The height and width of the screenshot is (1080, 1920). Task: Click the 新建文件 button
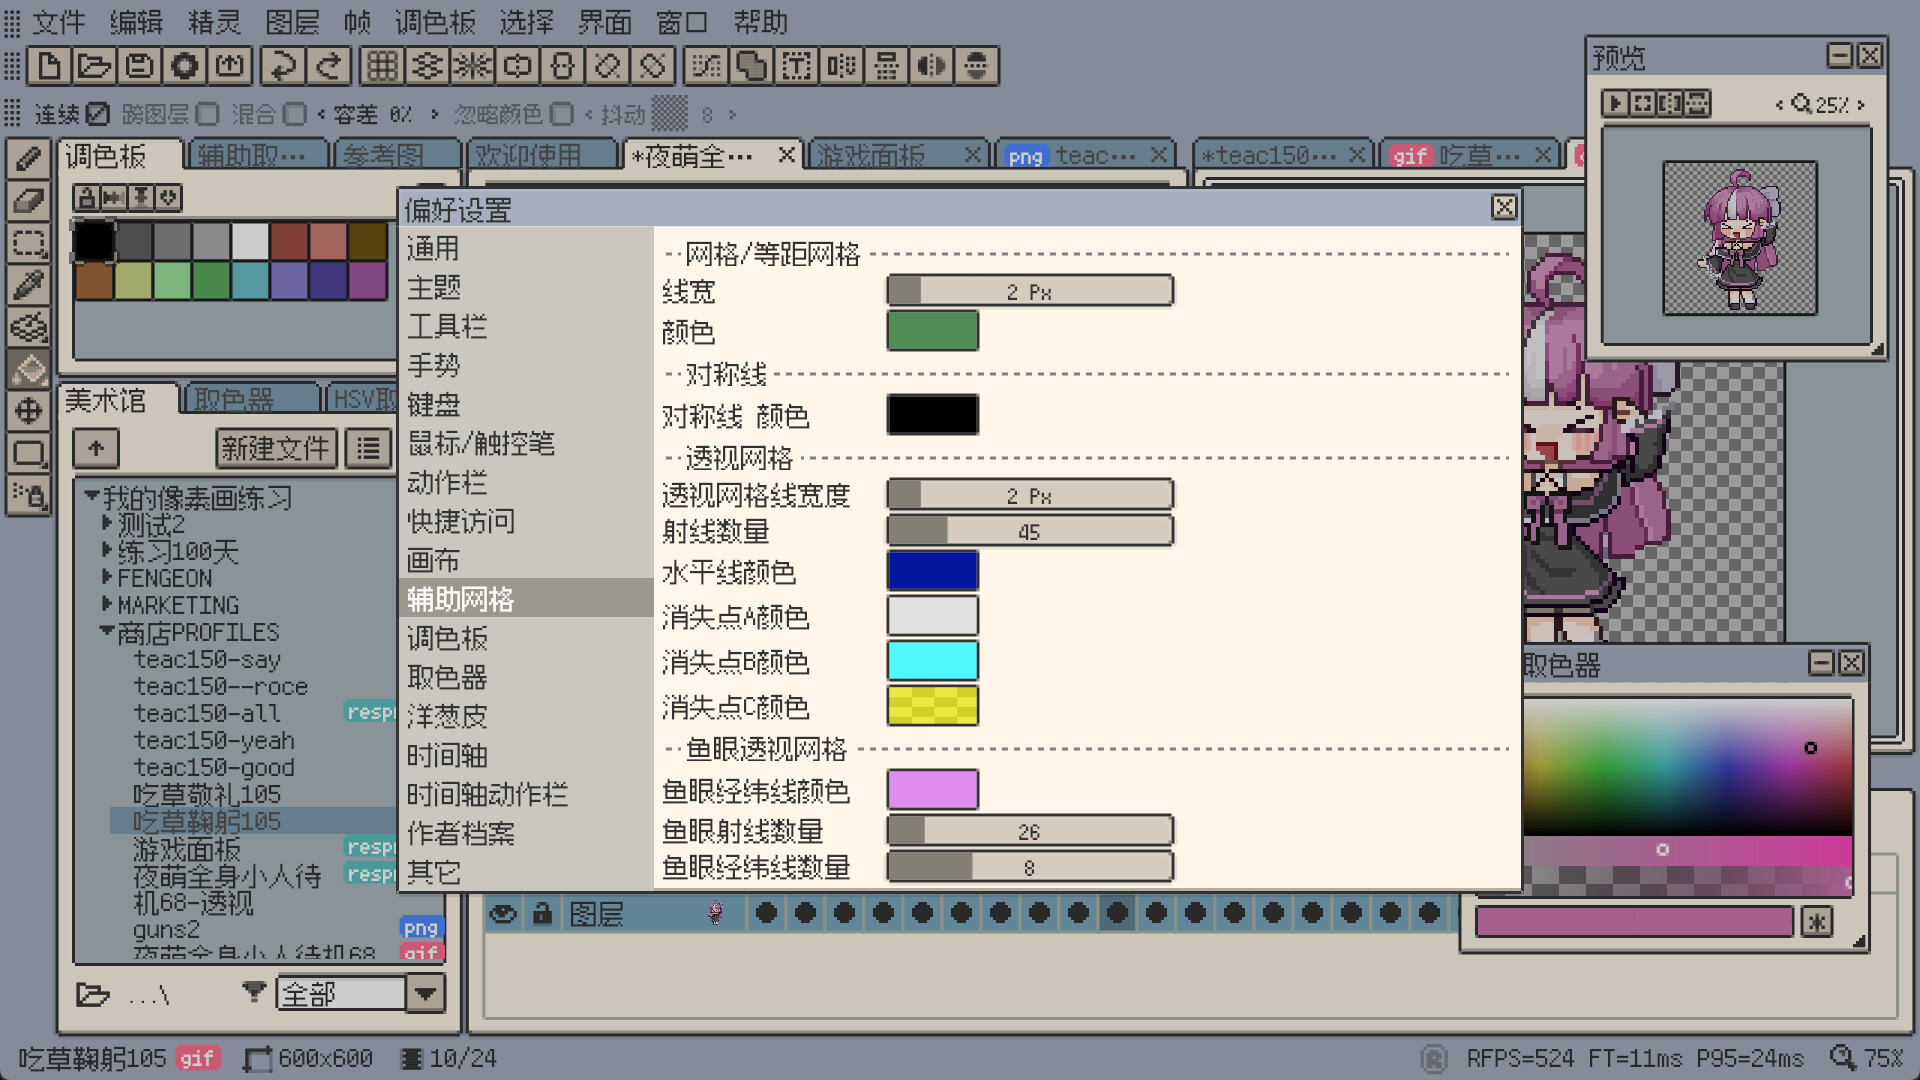[276, 448]
